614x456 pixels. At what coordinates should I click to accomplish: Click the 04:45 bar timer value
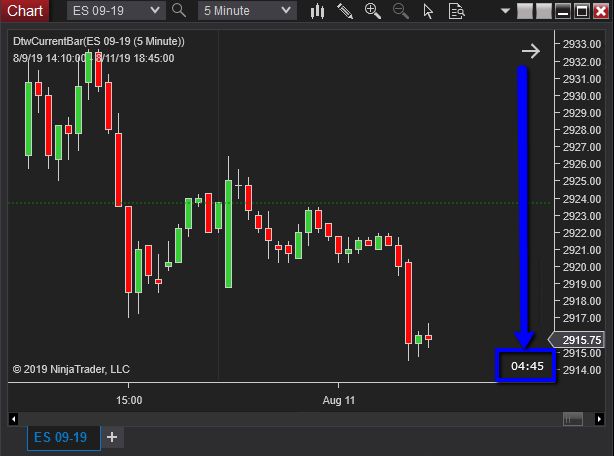527,366
